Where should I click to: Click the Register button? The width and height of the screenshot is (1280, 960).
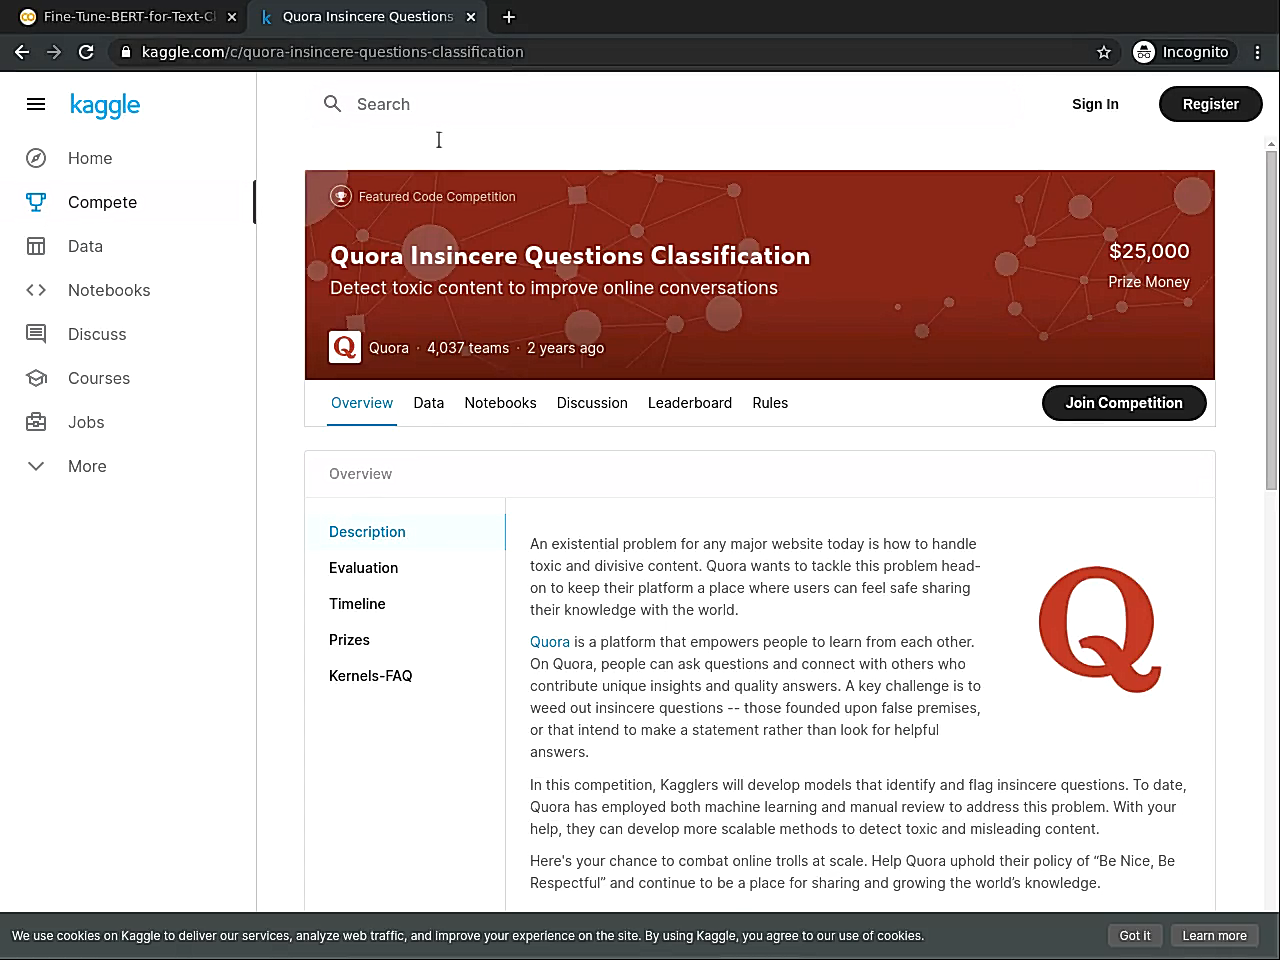(1210, 104)
